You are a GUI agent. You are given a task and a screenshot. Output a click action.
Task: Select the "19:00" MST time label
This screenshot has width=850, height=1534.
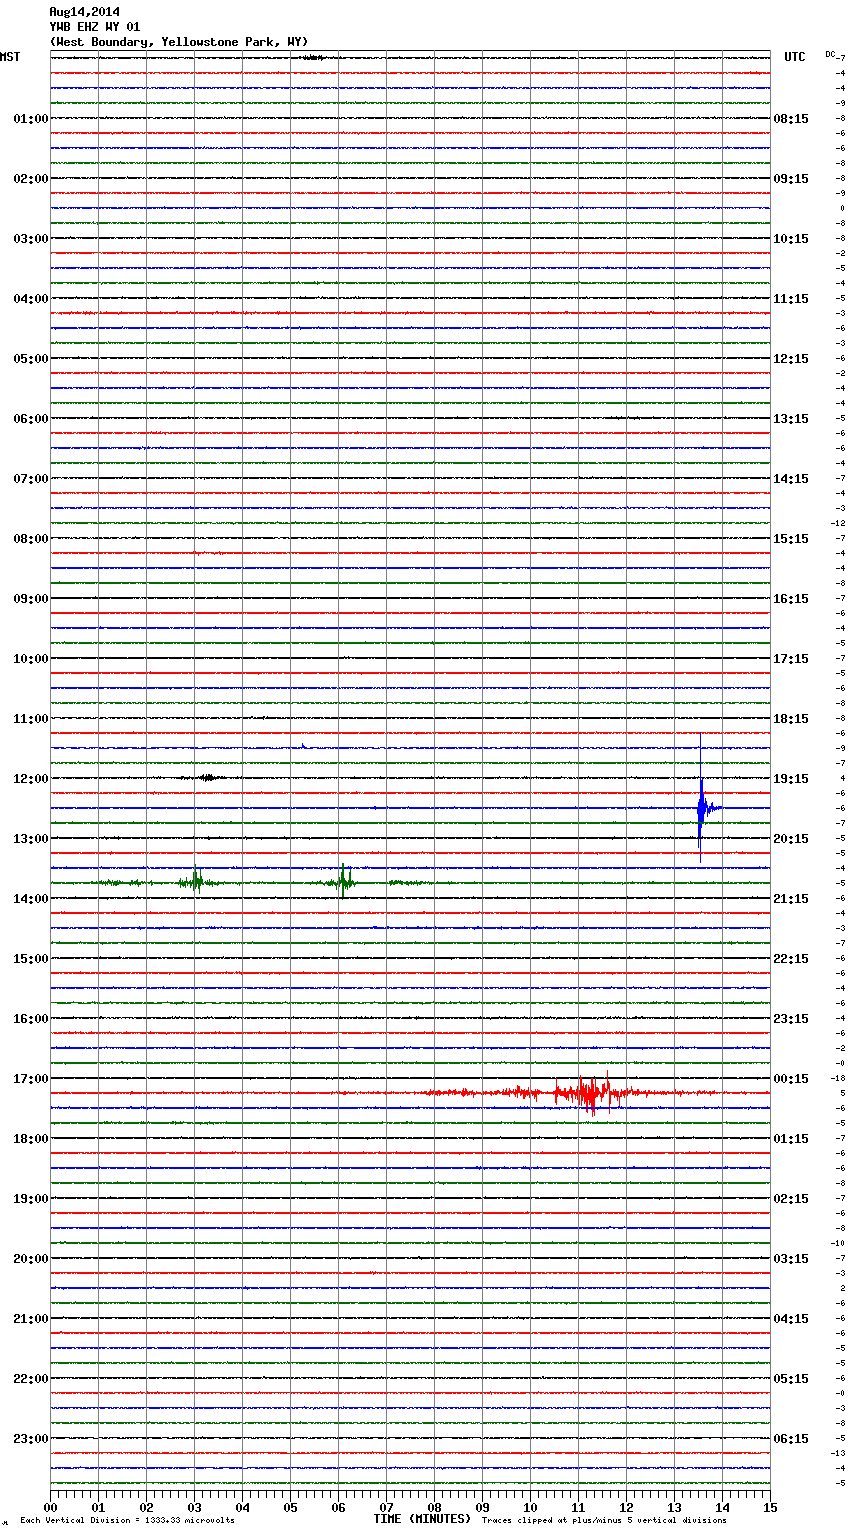[30, 1199]
